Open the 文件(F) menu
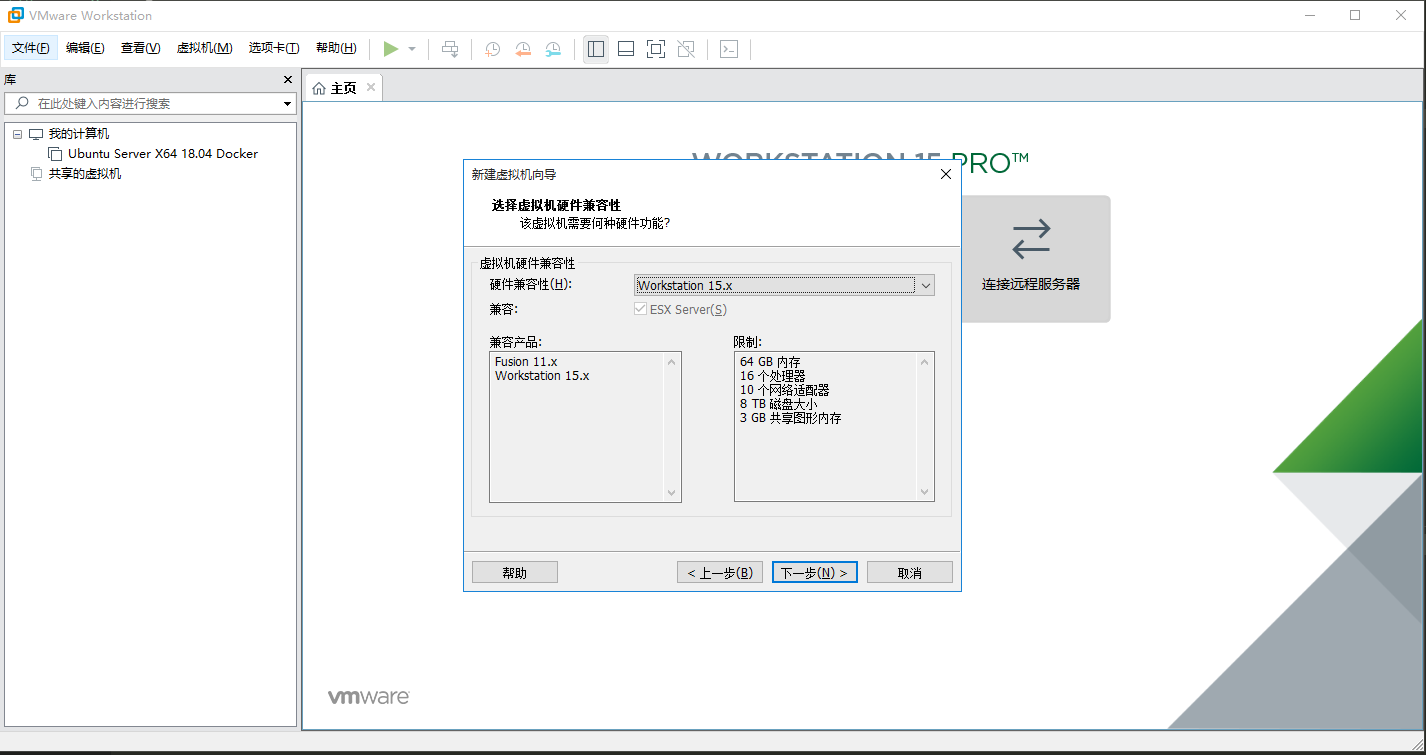 [31, 48]
